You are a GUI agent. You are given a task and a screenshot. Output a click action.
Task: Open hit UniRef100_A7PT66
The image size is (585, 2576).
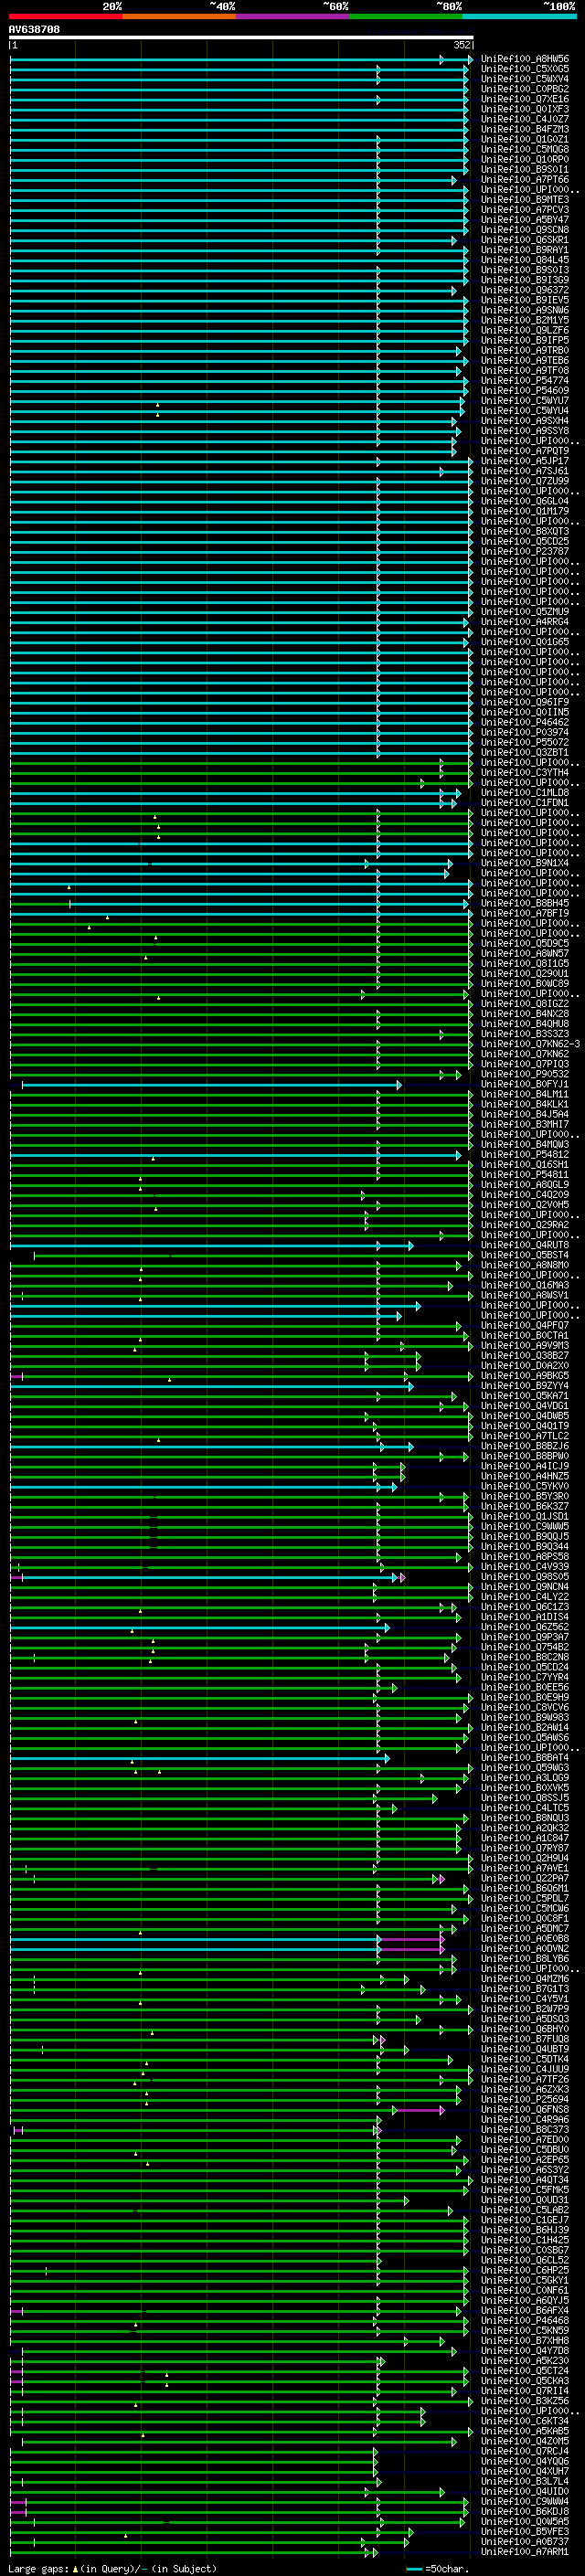click(525, 179)
